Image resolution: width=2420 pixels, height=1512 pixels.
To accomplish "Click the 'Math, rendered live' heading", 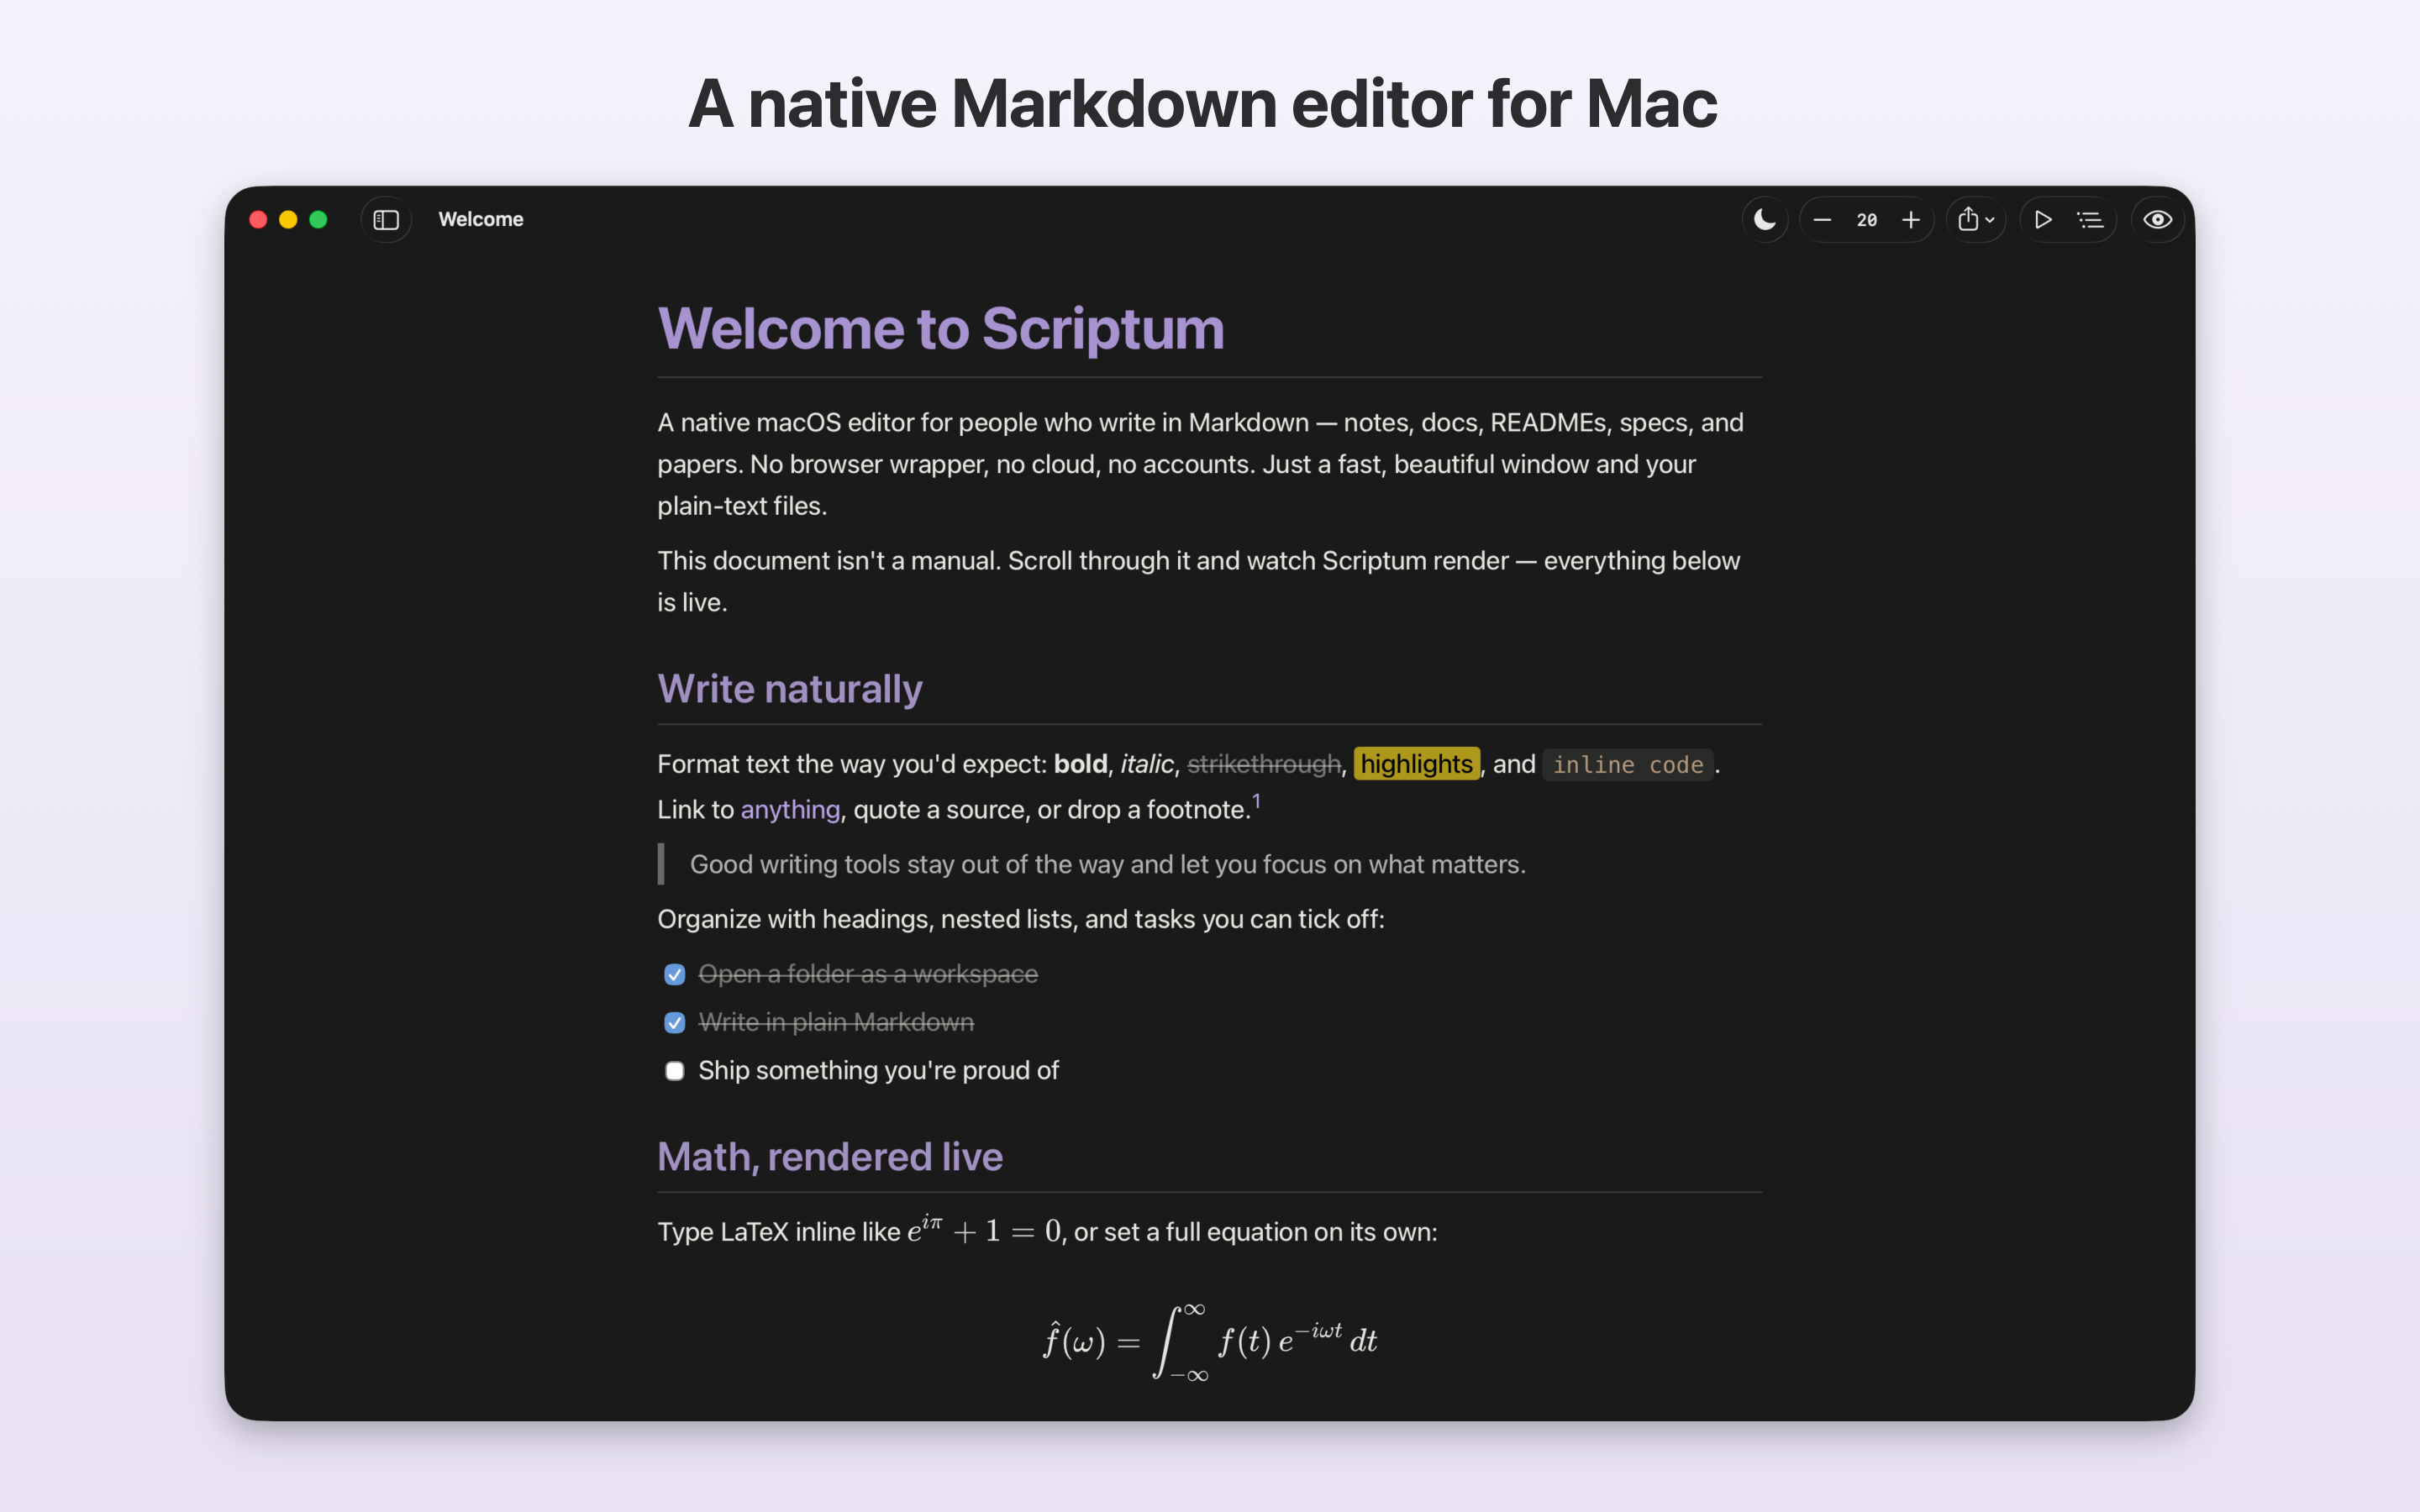I will coord(830,1157).
